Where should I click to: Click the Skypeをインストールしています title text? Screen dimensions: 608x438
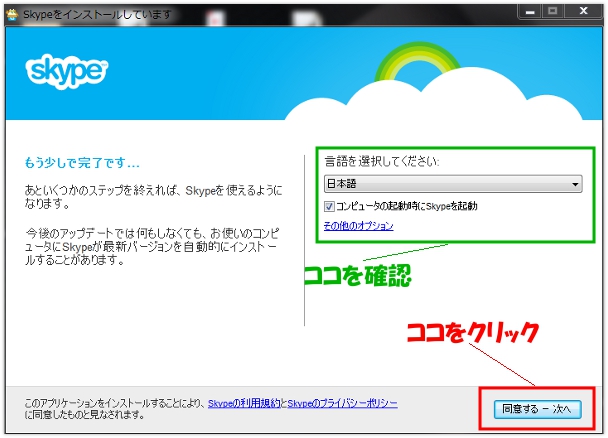click(97, 15)
